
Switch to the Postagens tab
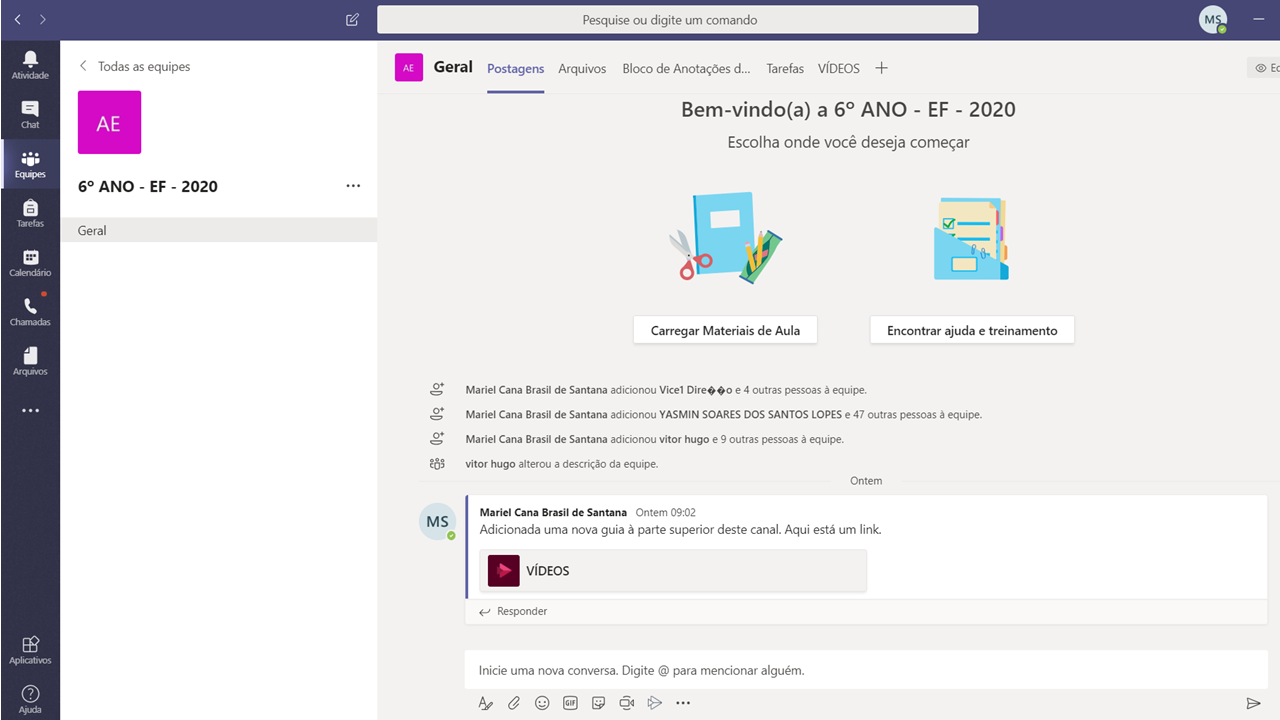click(x=515, y=69)
